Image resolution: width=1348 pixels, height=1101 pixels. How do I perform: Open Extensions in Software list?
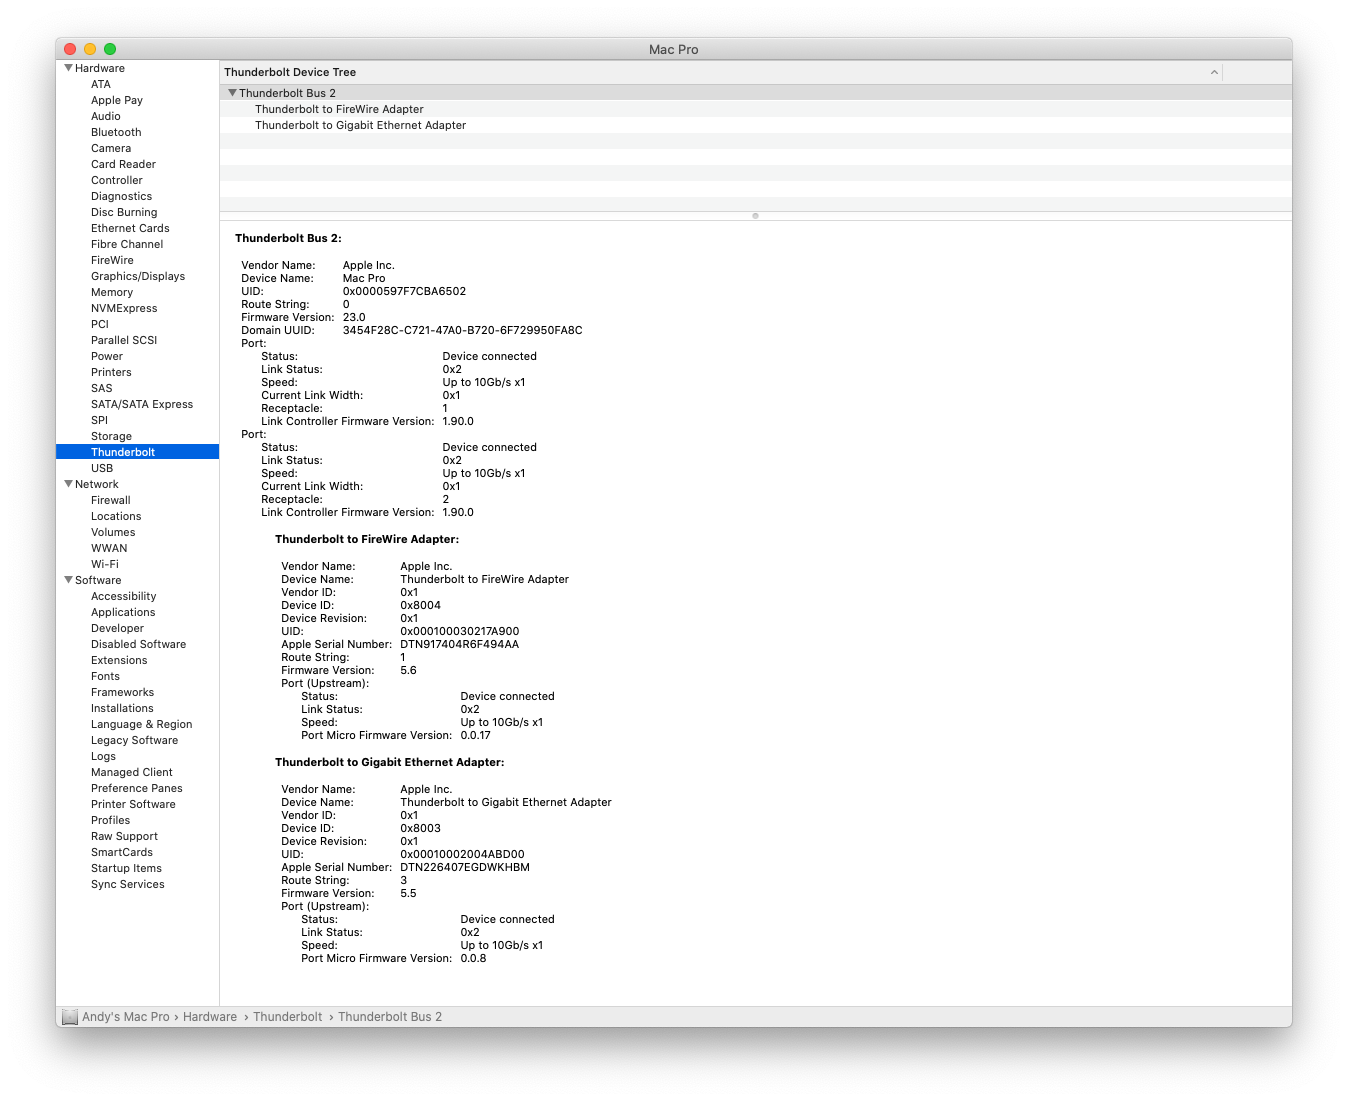pyautogui.click(x=119, y=660)
